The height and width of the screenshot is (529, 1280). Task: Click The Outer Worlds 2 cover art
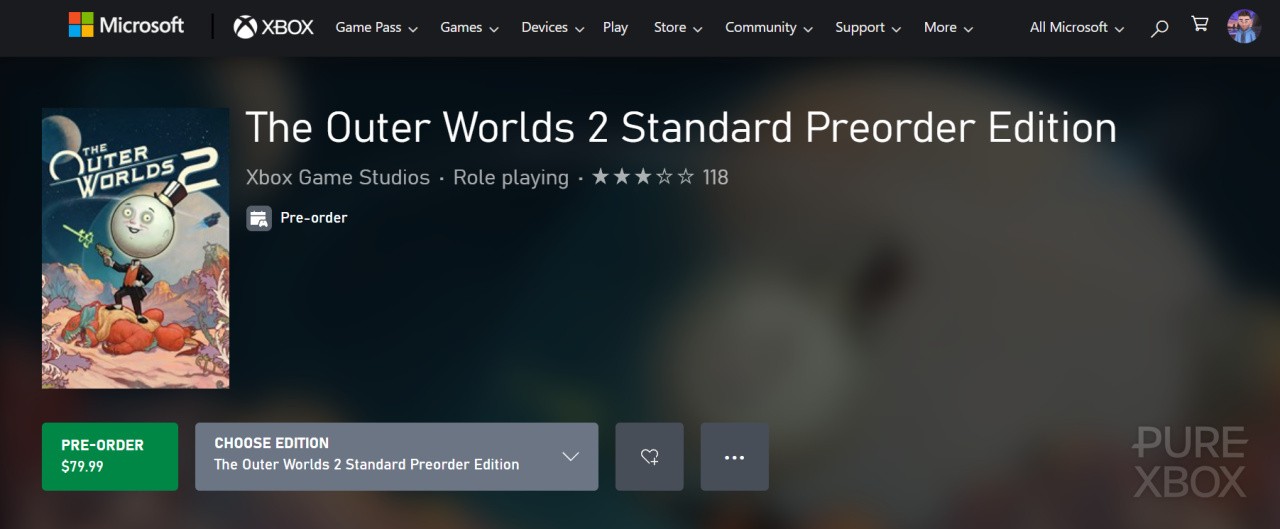click(136, 248)
